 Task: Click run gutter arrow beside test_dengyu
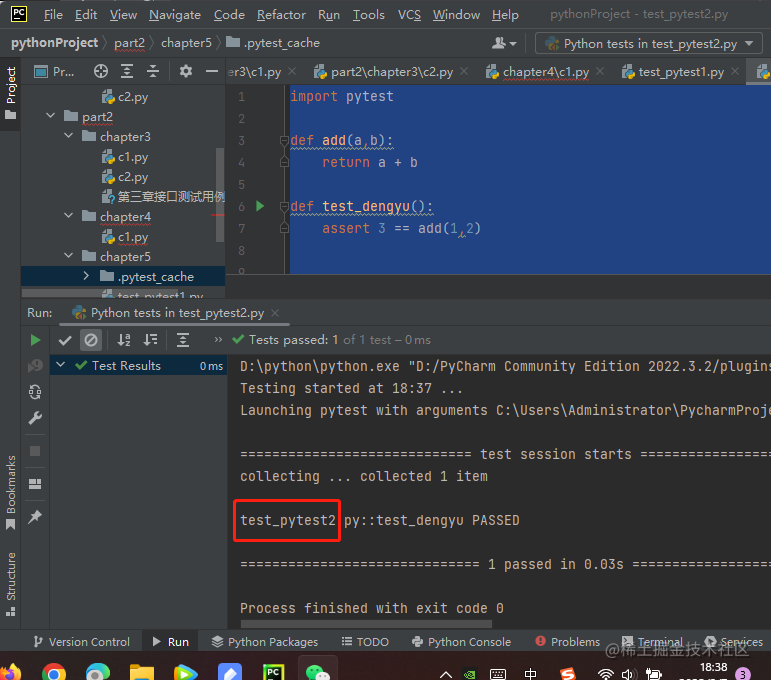point(260,206)
